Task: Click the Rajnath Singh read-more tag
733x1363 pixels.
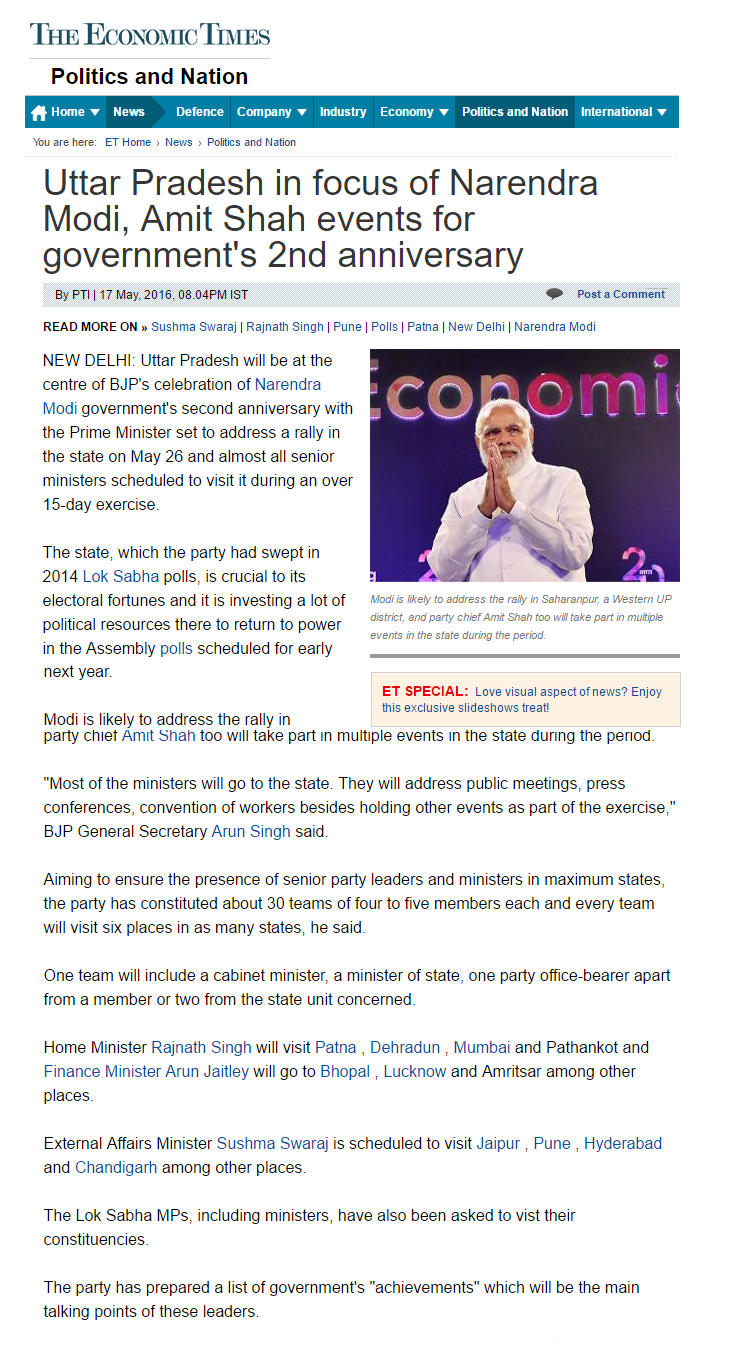Action: tap(285, 327)
